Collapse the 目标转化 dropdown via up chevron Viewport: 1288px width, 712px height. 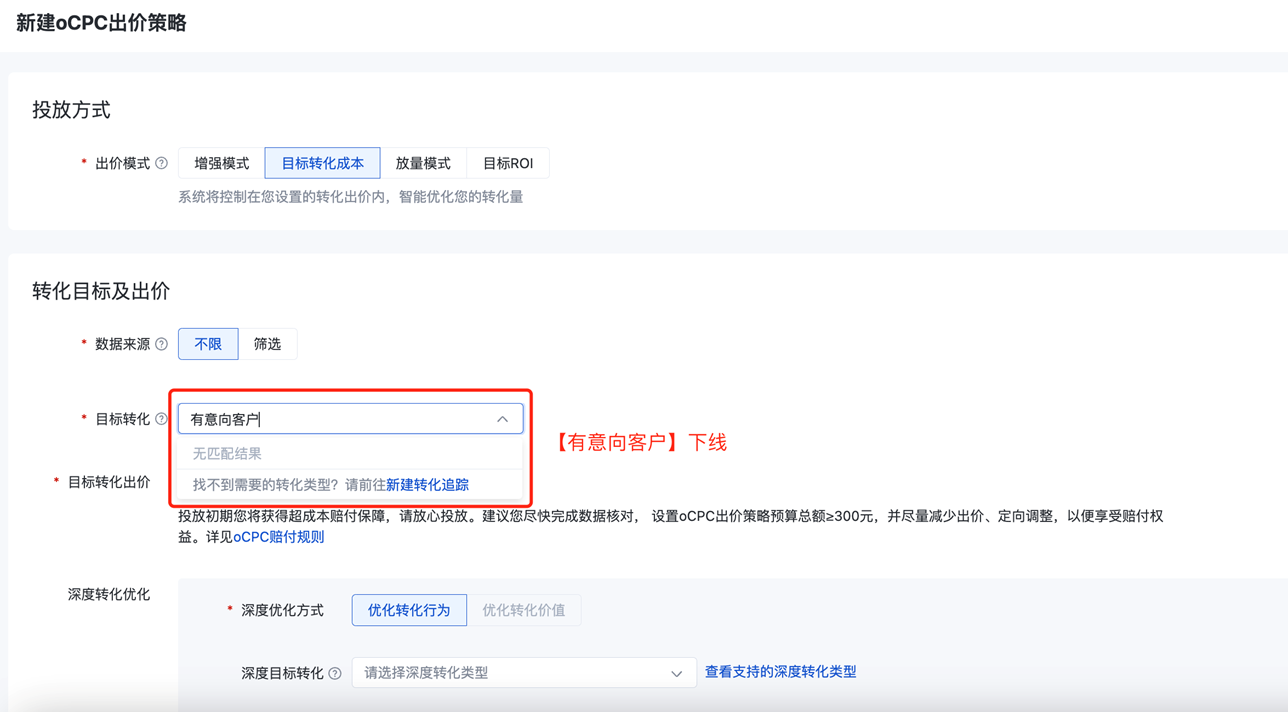pyautogui.click(x=502, y=419)
